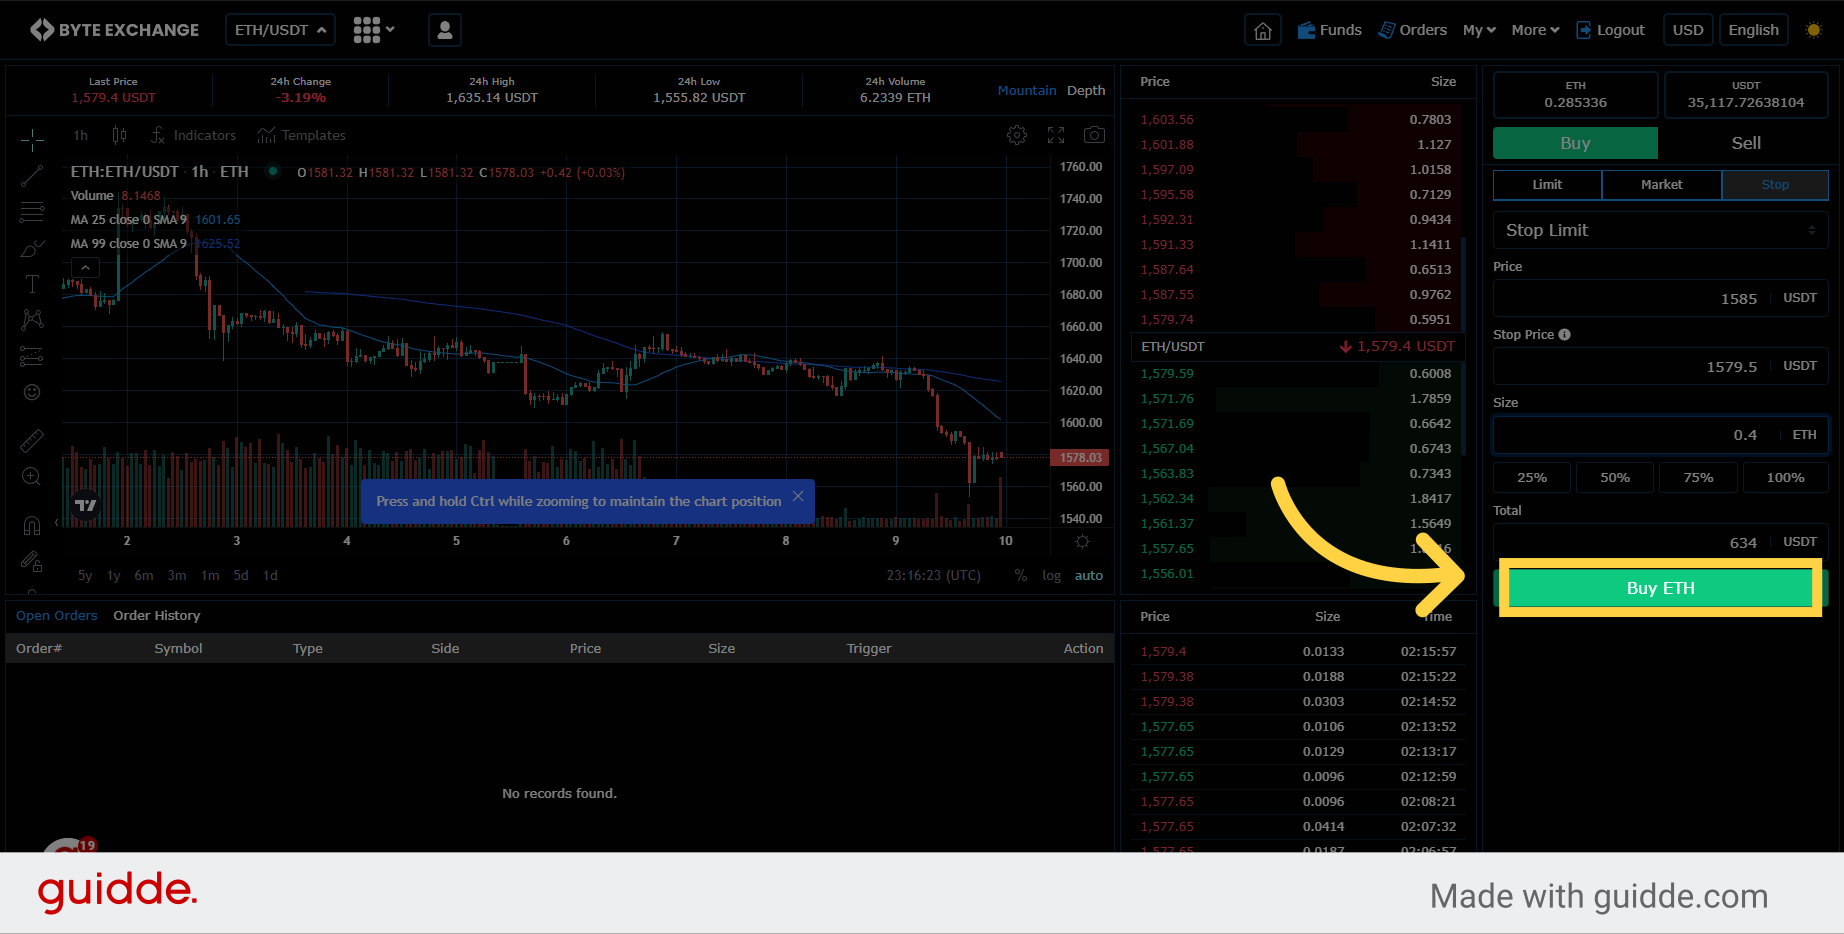
Task: Set order size to 50%
Action: click(1615, 478)
